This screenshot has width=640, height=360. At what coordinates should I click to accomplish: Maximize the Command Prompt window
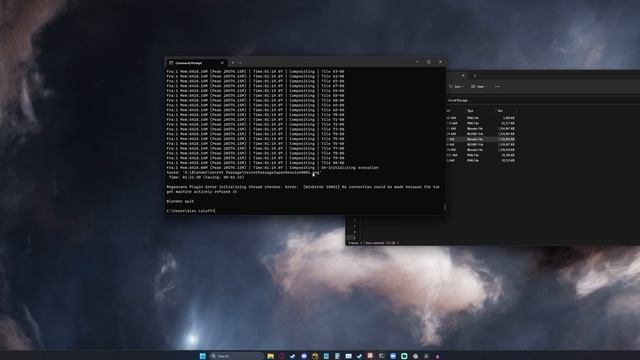[429, 62]
